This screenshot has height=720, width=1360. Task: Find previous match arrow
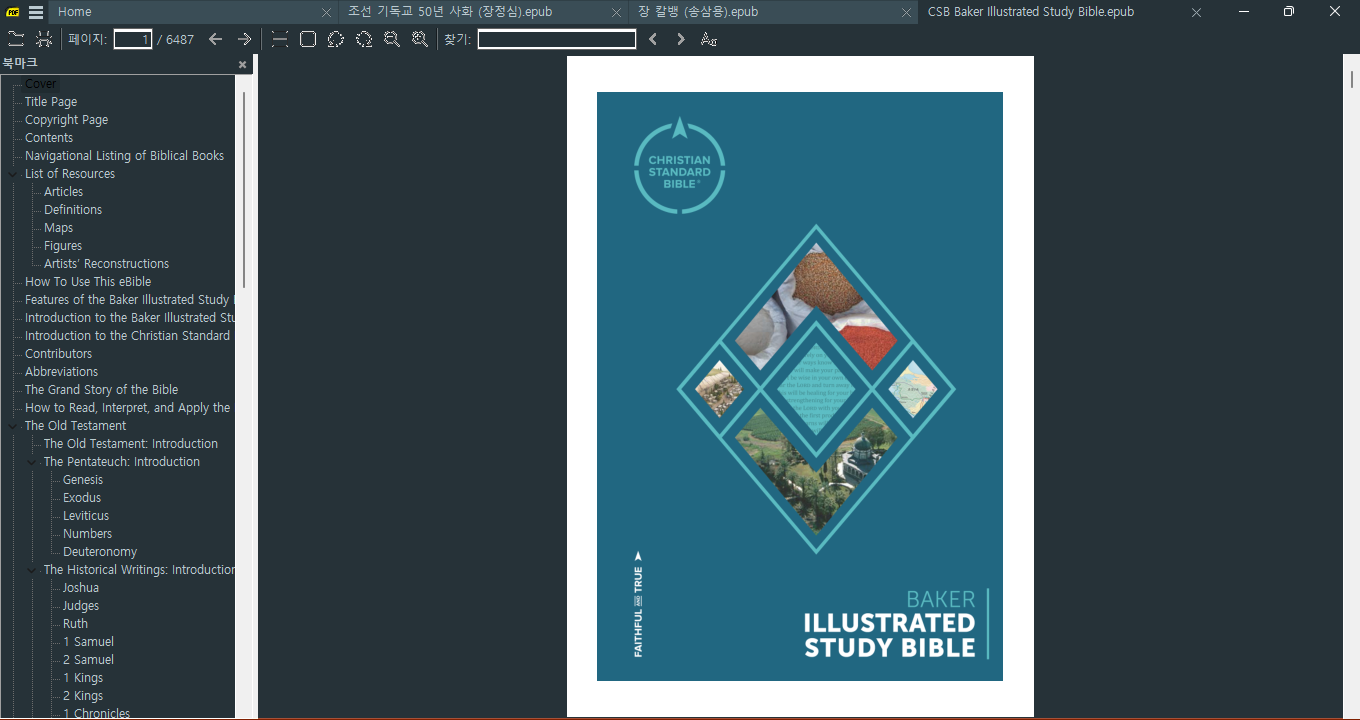click(653, 39)
